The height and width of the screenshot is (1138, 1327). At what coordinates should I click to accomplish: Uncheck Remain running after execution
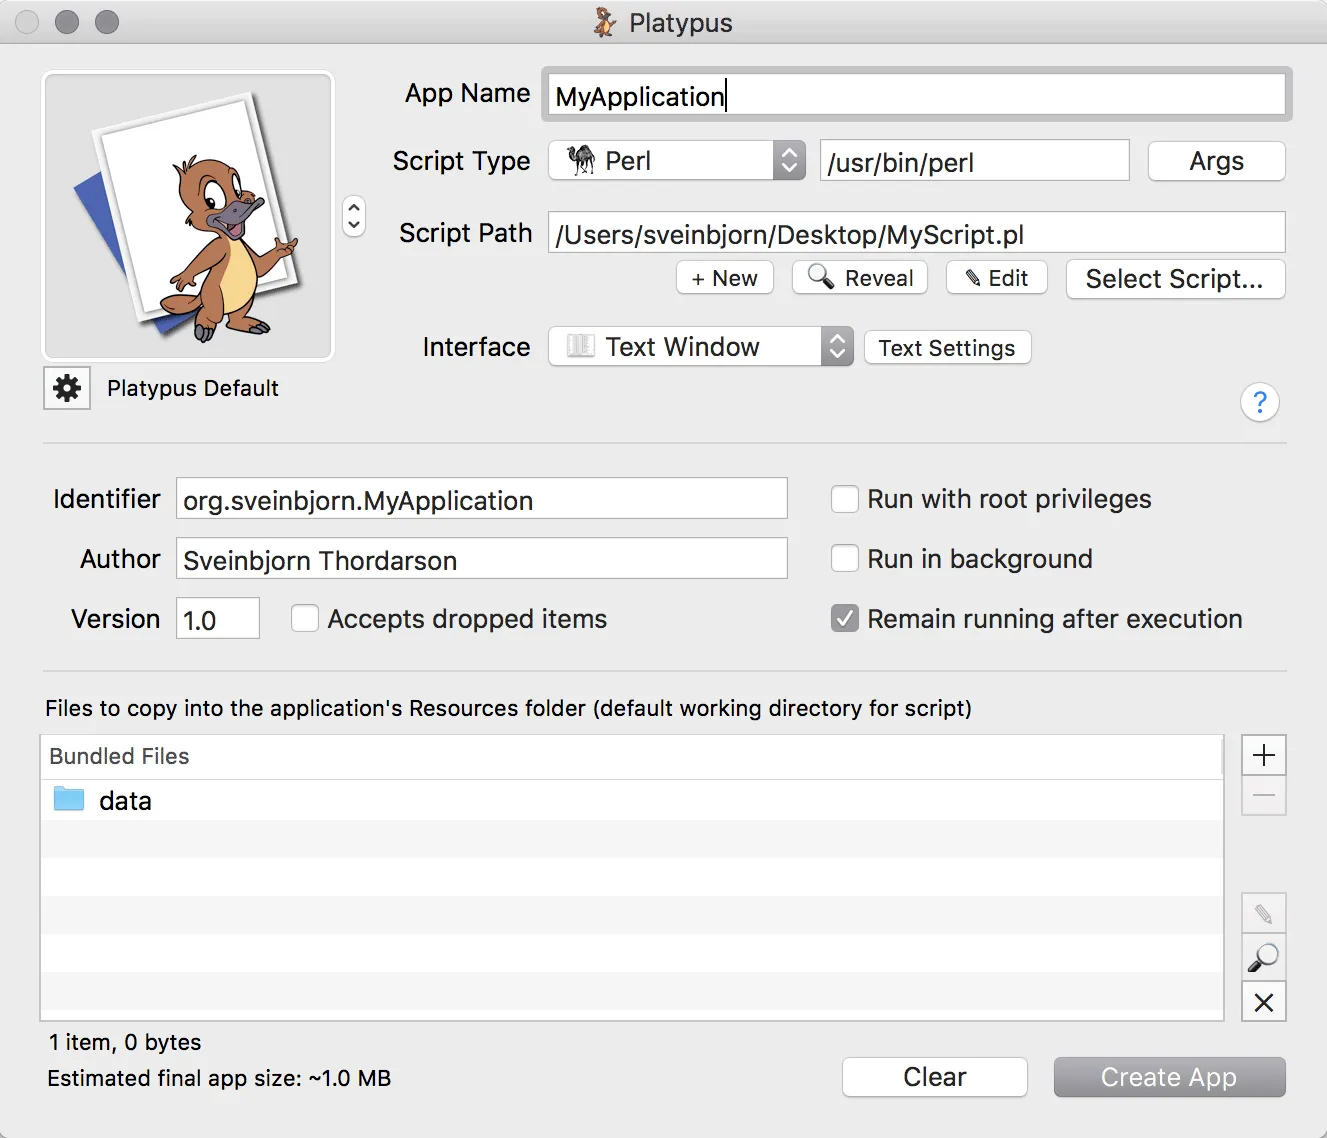click(x=845, y=619)
